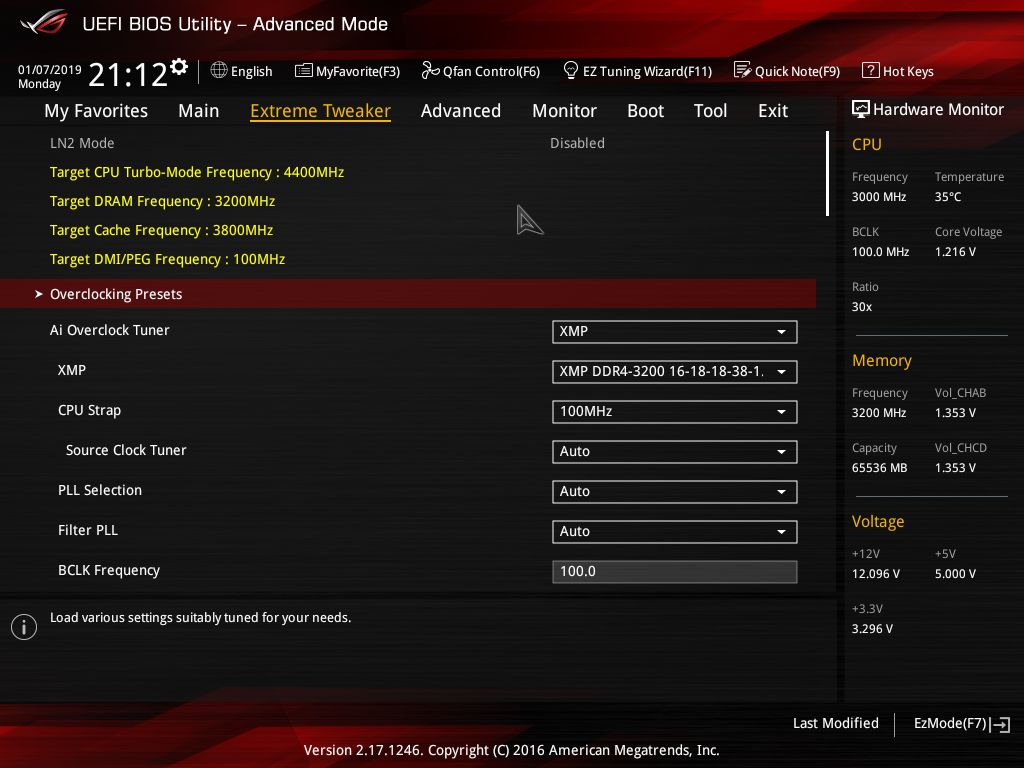The height and width of the screenshot is (768, 1024).
Task: Open the Ai Overclock Tuner dropdown
Action: tap(674, 332)
